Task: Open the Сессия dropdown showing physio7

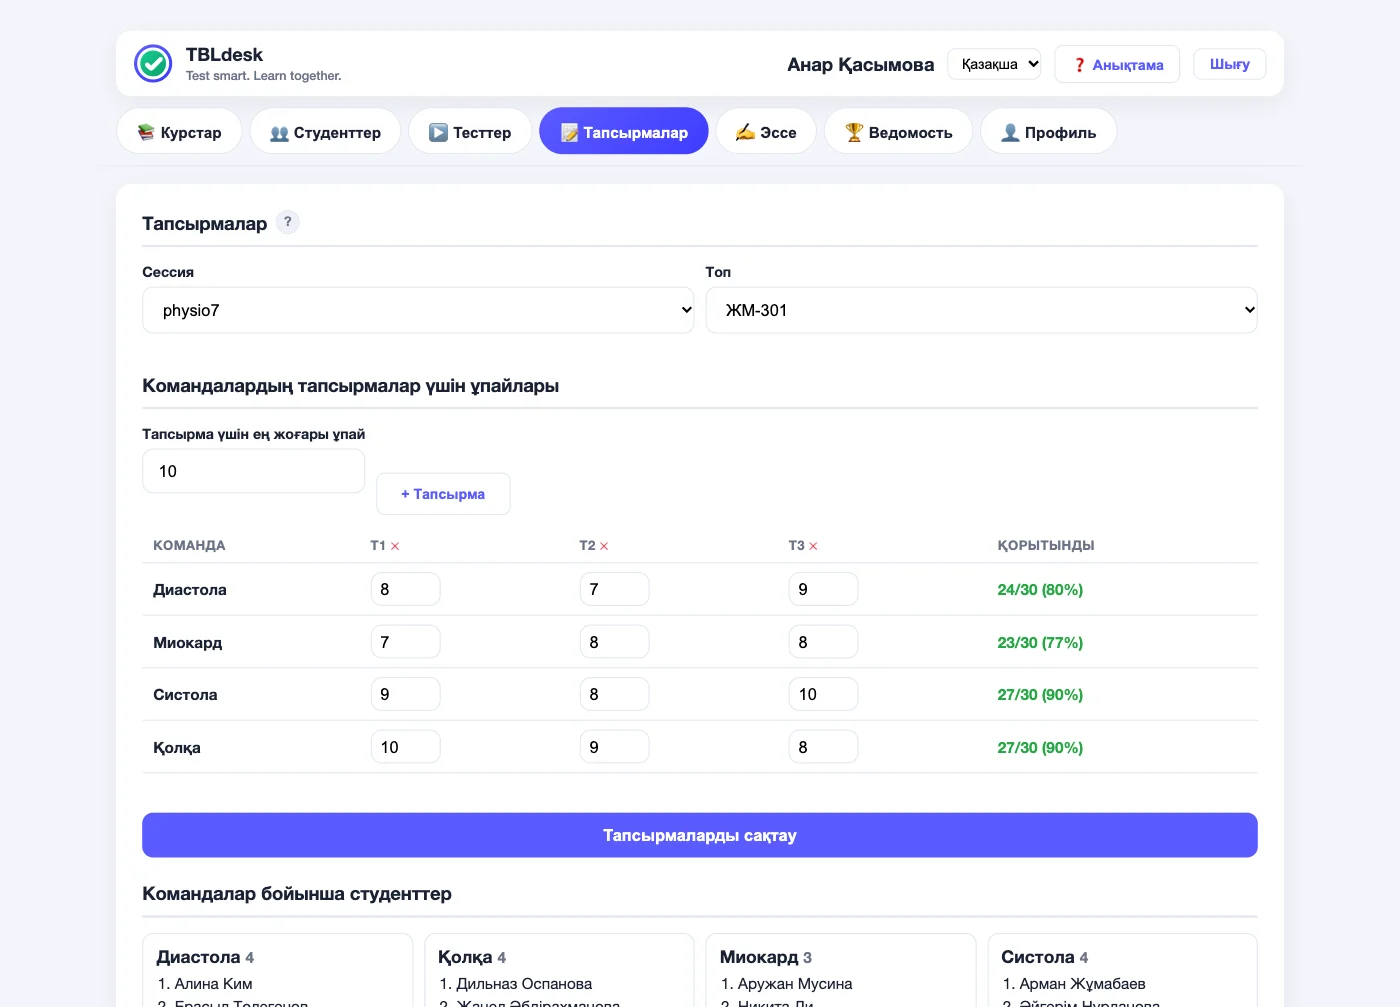Action: tap(418, 311)
